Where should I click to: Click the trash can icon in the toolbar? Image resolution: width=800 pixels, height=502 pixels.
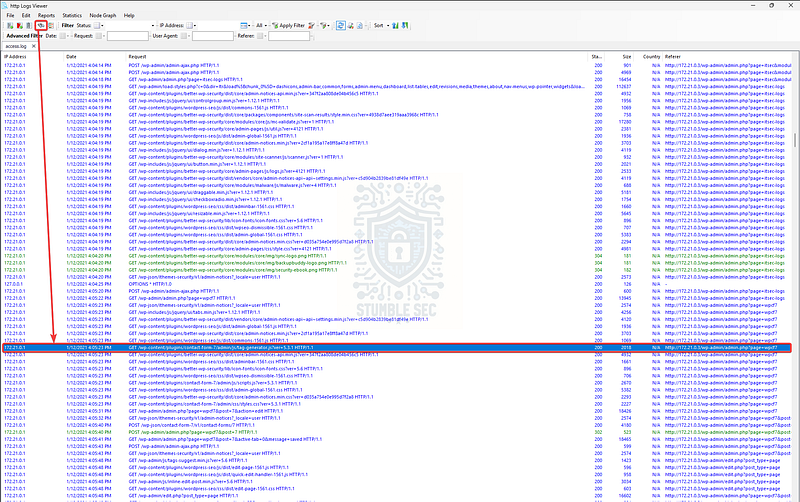[x=29, y=26]
